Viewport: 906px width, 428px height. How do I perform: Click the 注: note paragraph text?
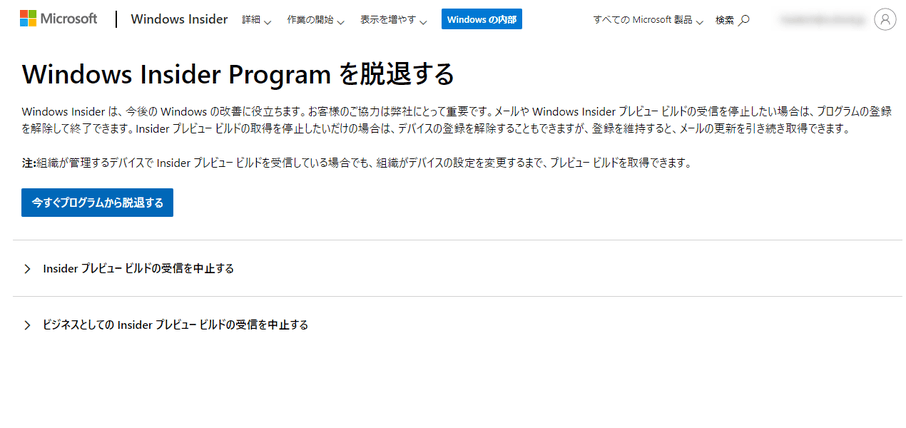[357, 163]
